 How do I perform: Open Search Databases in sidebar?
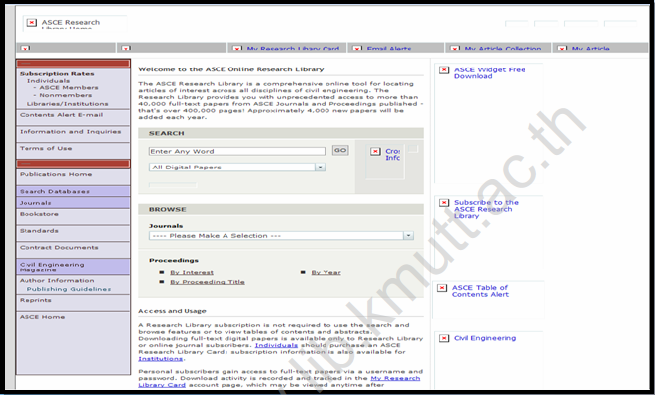click(x=55, y=191)
